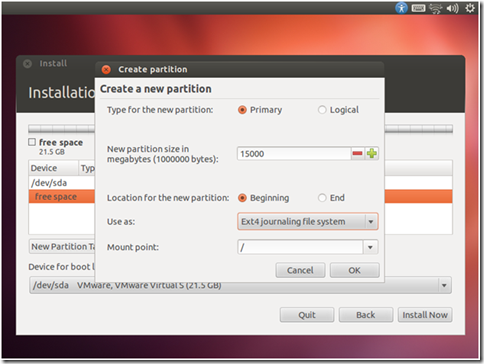The height and width of the screenshot is (364, 484).
Task: Toggle the free space checkbox
Action: tap(32, 142)
